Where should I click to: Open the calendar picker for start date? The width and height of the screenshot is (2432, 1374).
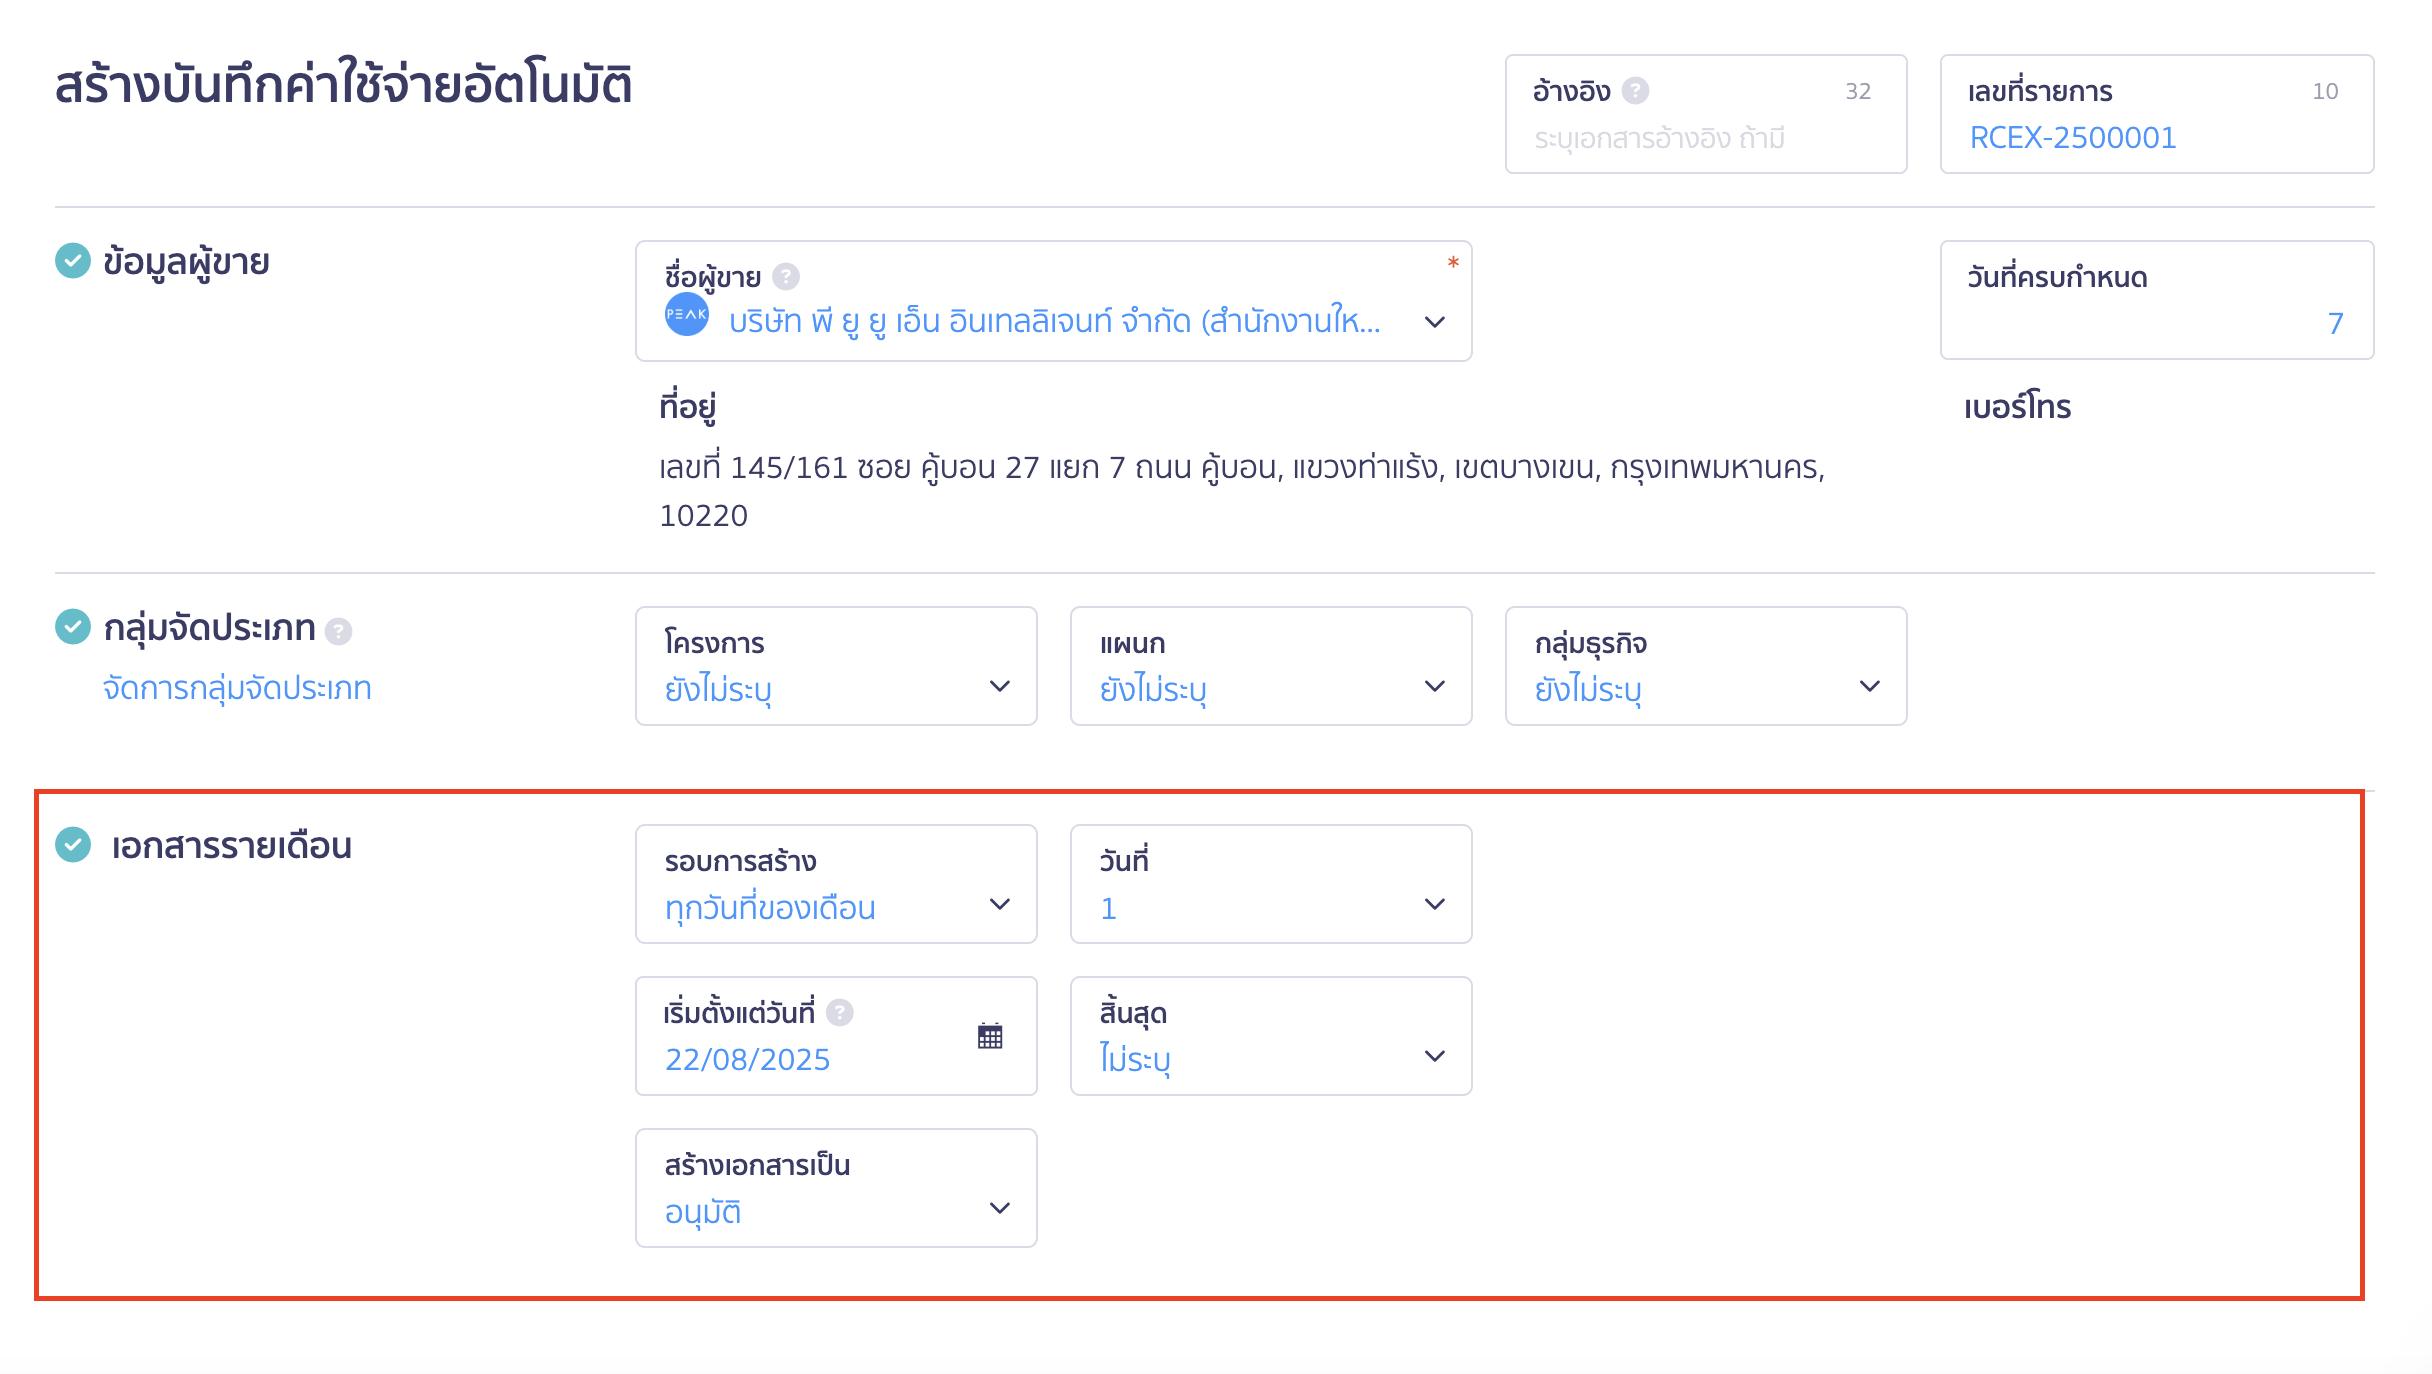990,1036
